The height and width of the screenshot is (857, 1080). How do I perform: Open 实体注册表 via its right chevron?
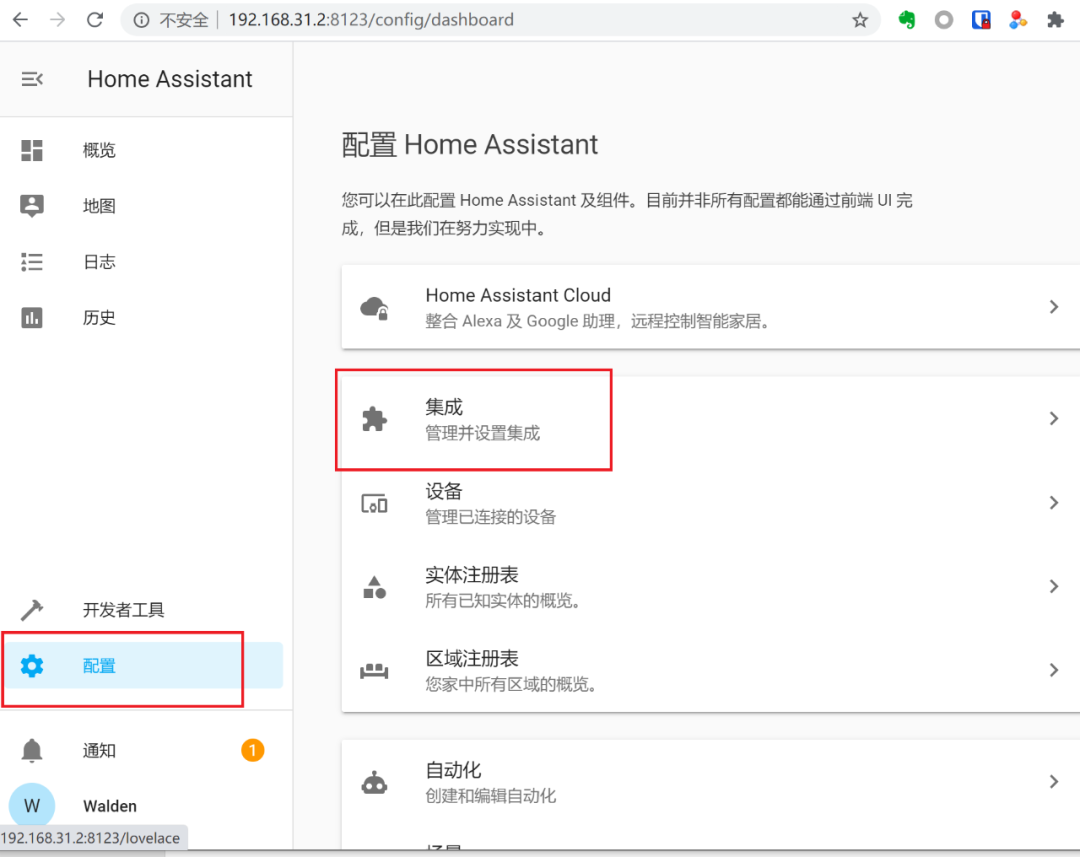pyautogui.click(x=1054, y=586)
